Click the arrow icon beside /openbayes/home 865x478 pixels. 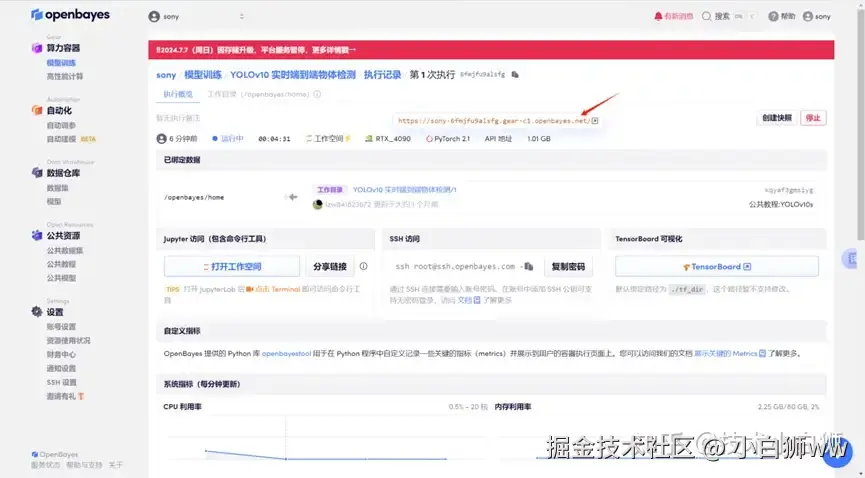tap(292, 197)
